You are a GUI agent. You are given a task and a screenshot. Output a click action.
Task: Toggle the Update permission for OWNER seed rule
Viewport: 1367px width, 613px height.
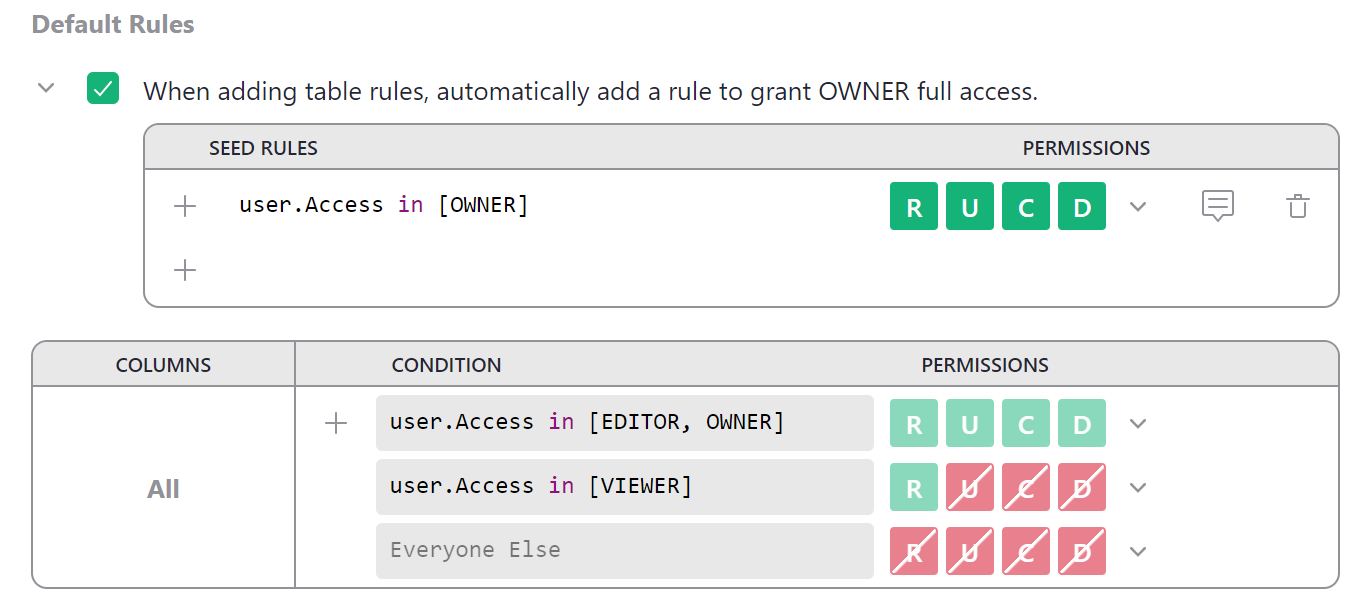coord(969,206)
